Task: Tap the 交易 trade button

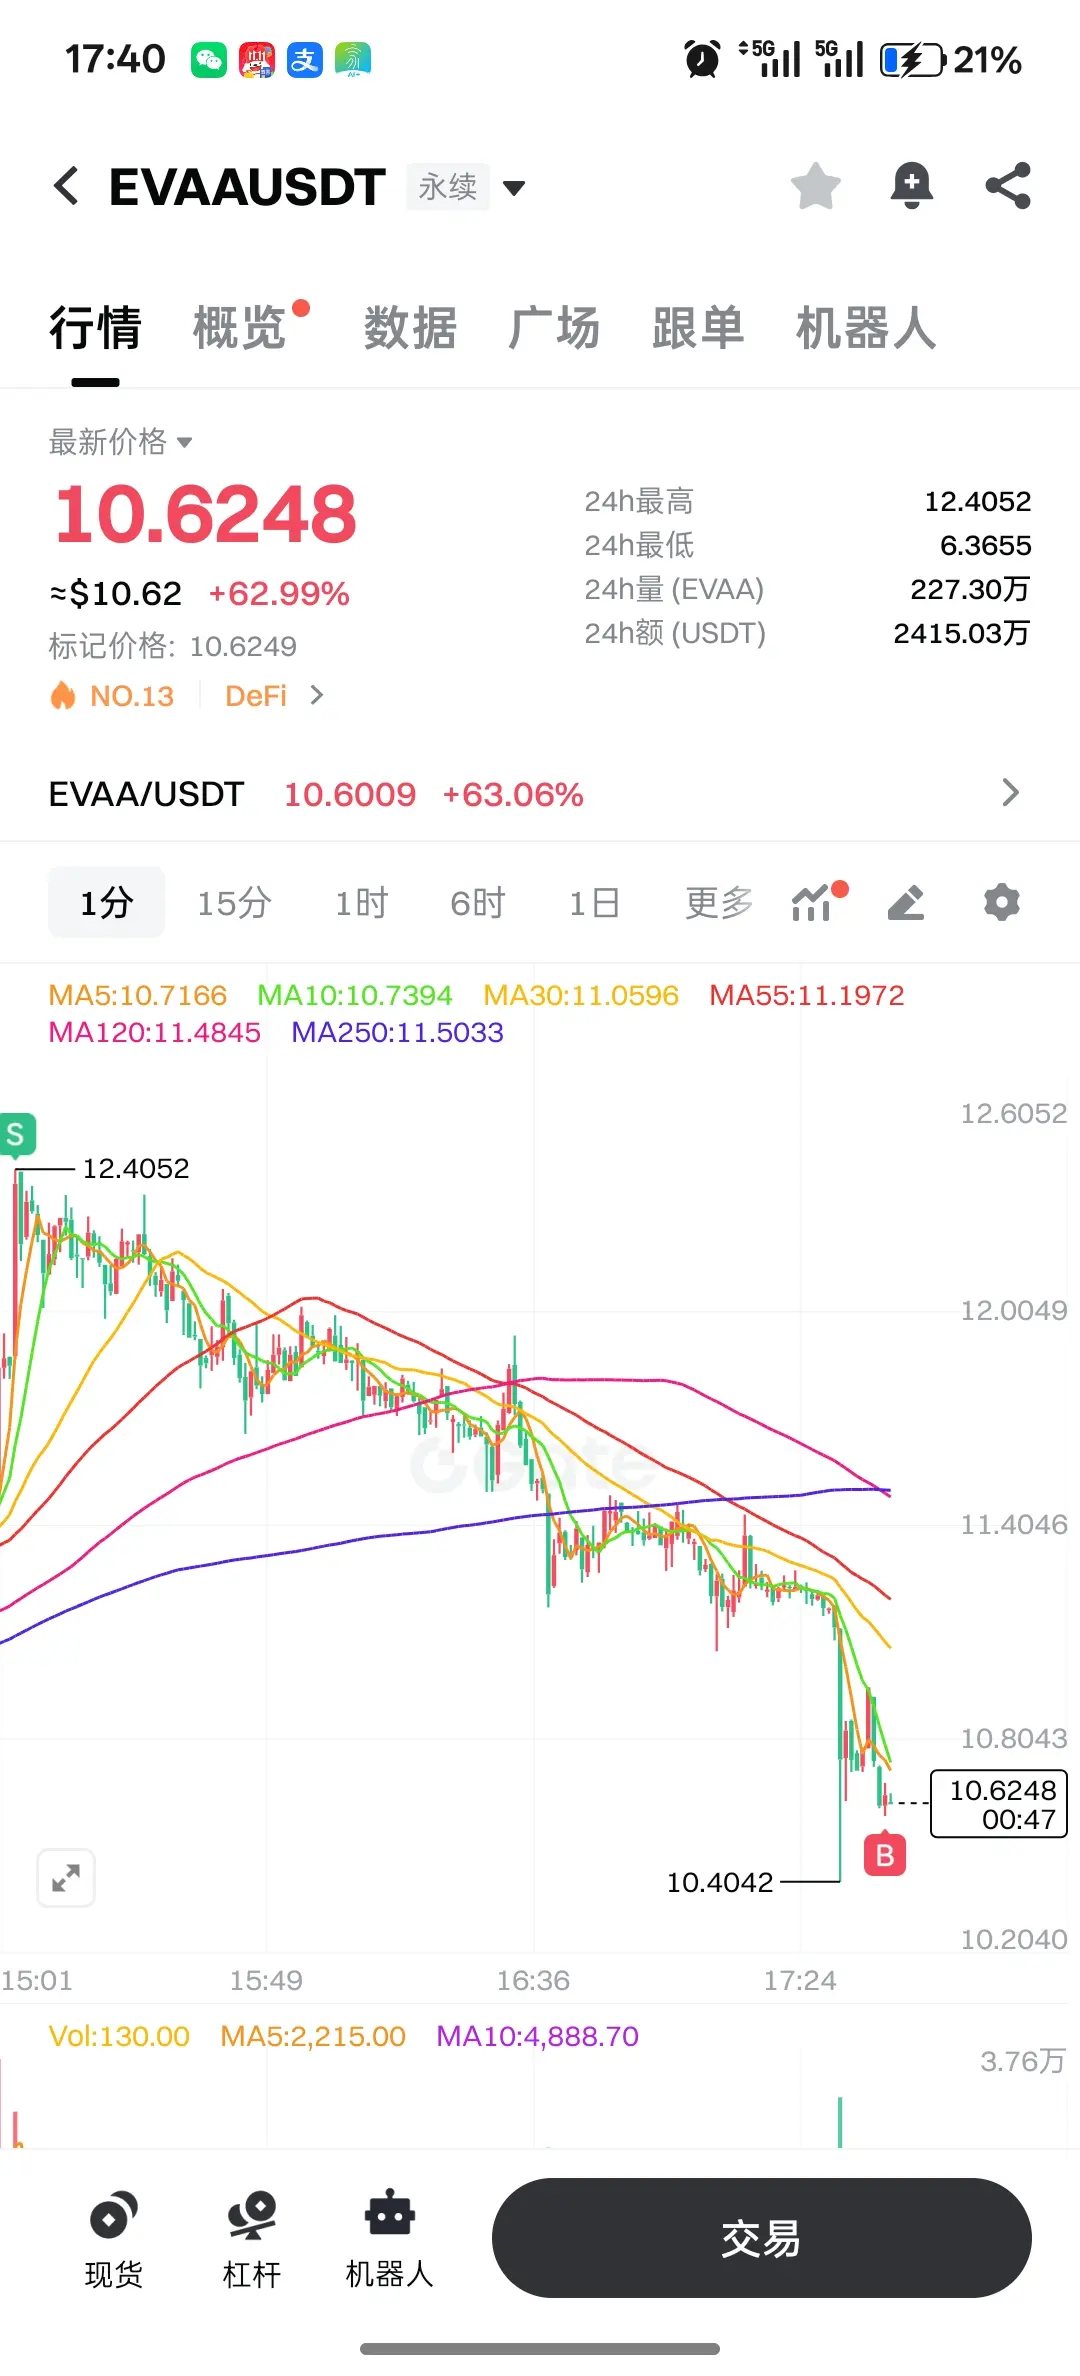Action: click(761, 2238)
